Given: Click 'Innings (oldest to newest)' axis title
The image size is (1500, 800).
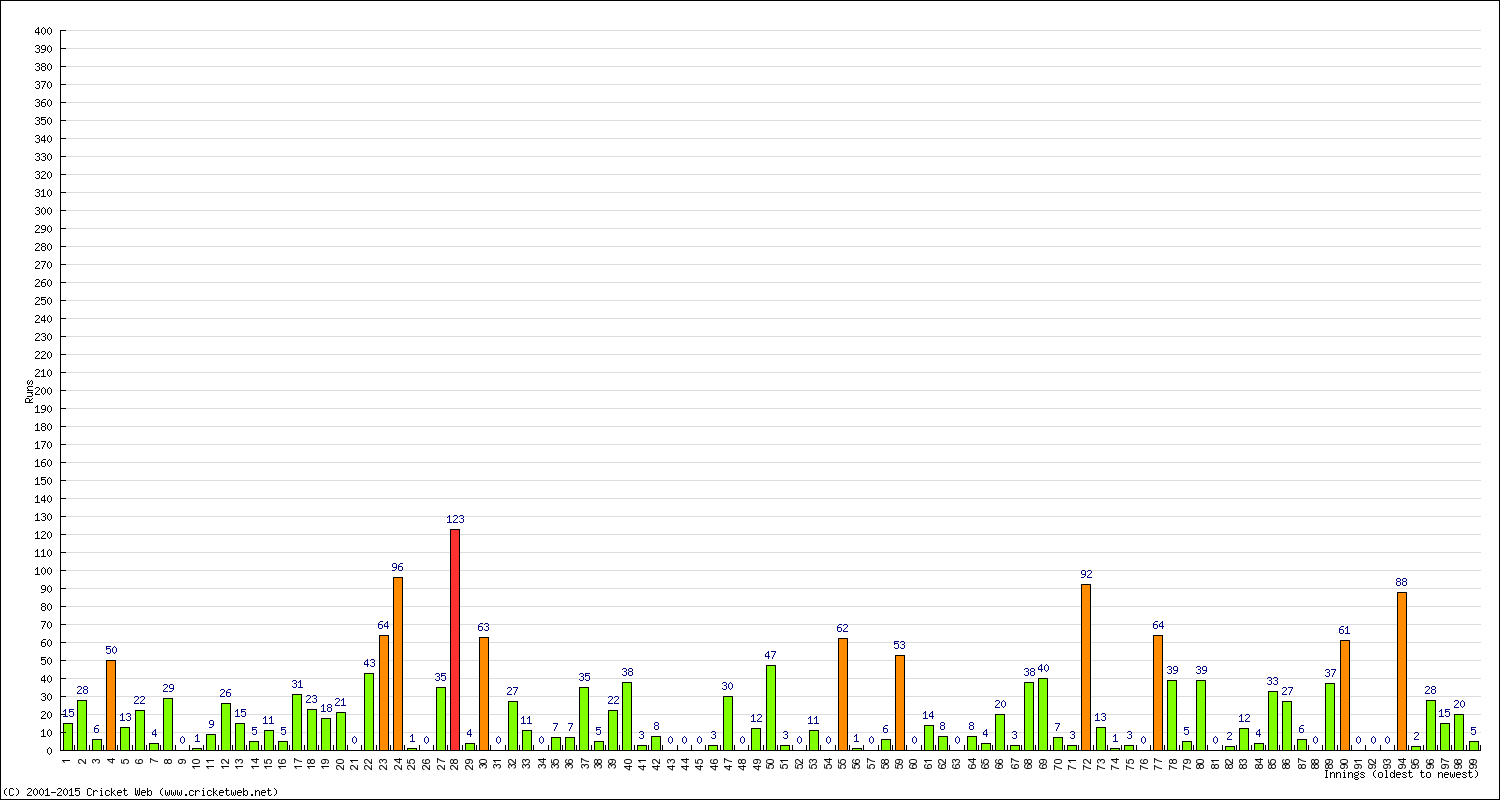Looking at the screenshot, I should tap(1401, 774).
